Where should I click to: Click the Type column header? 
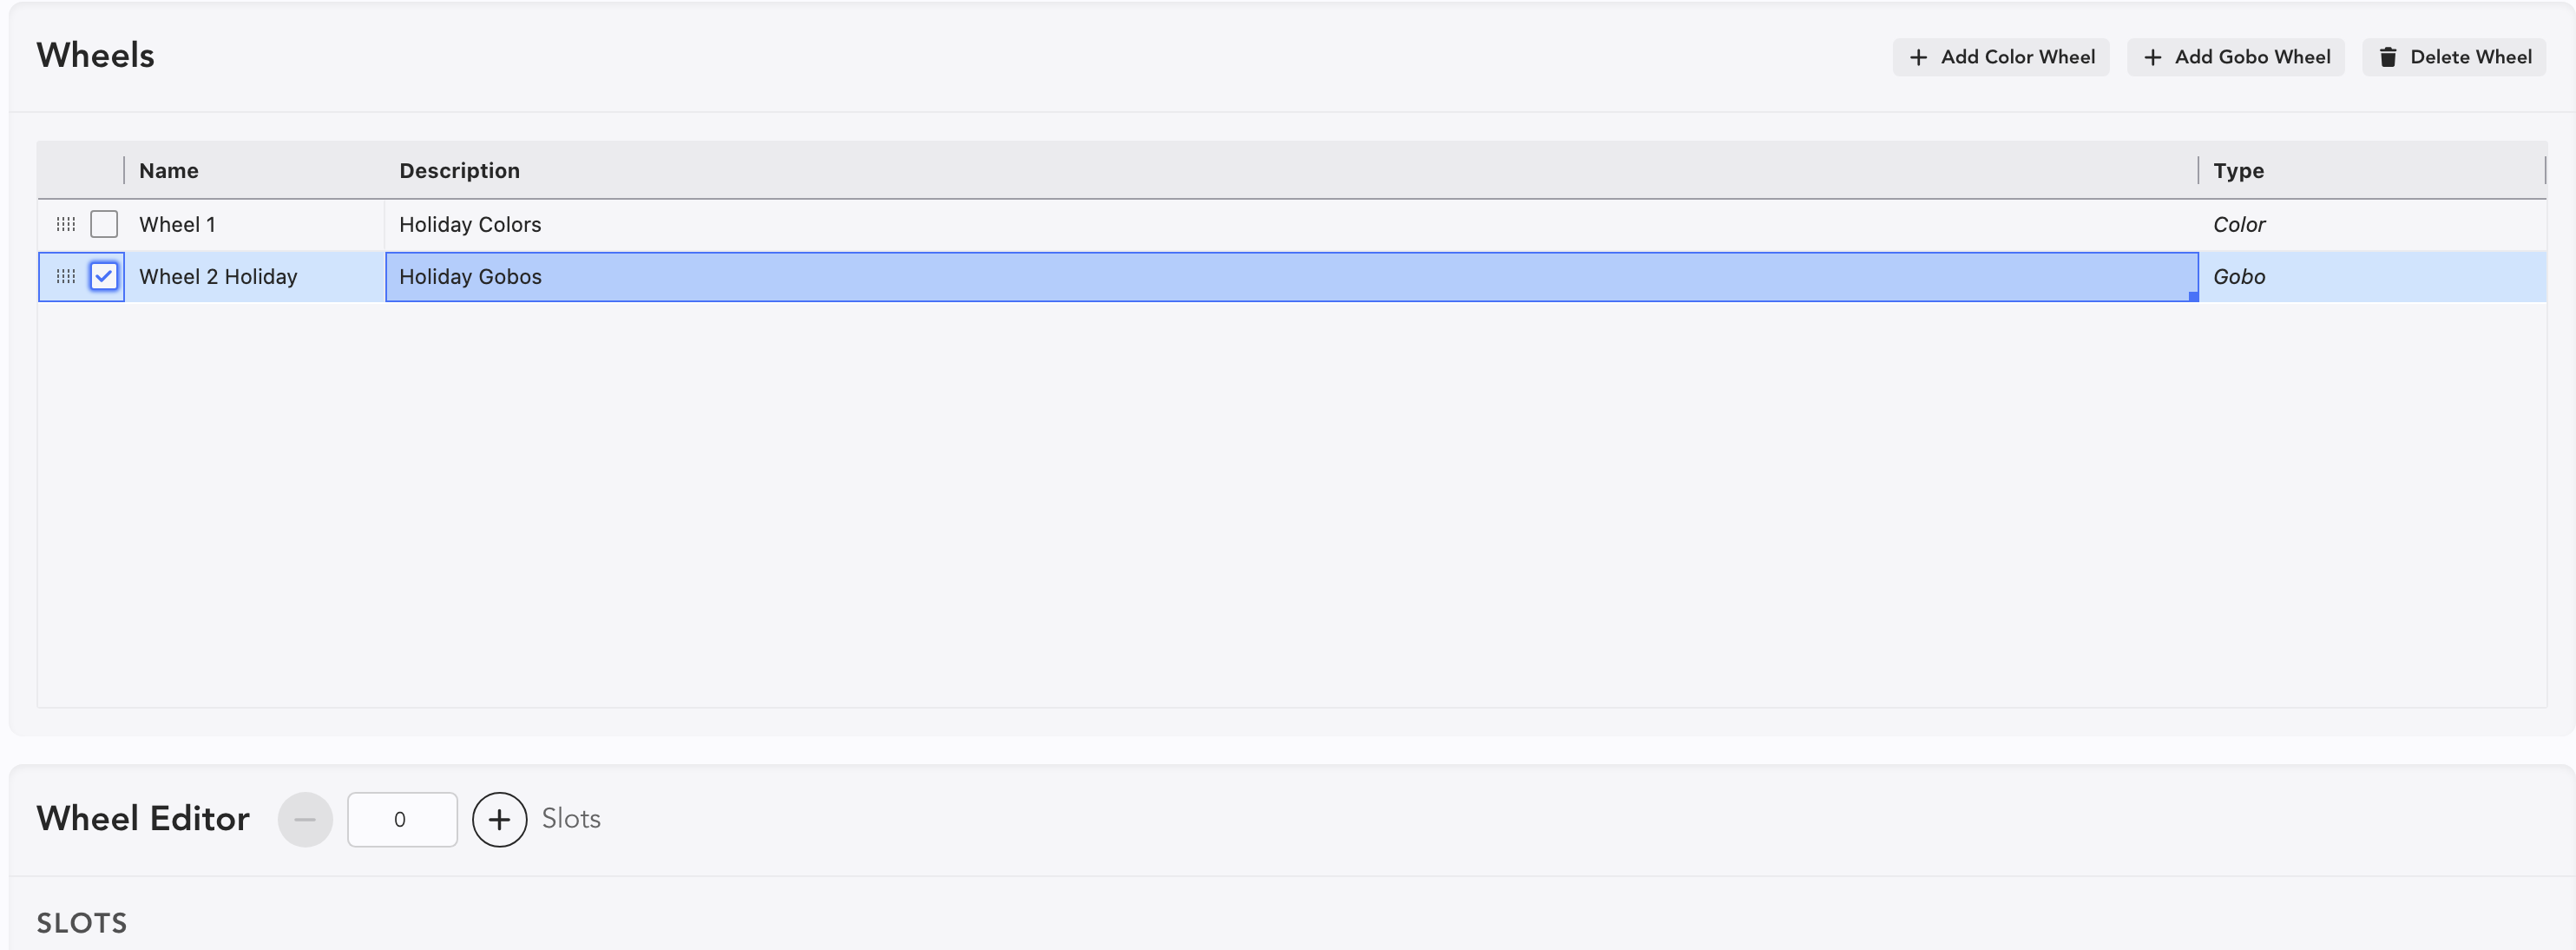point(2370,170)
